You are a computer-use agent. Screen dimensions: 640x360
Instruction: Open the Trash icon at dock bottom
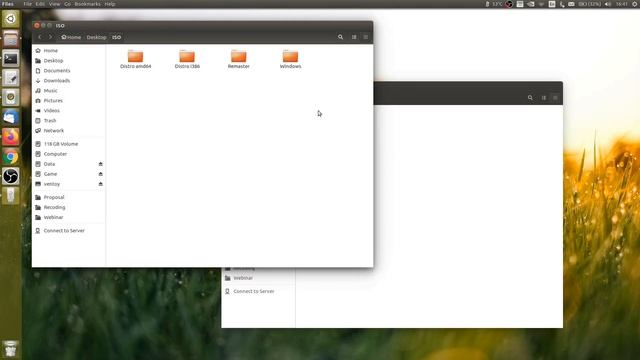coord(11,349)
